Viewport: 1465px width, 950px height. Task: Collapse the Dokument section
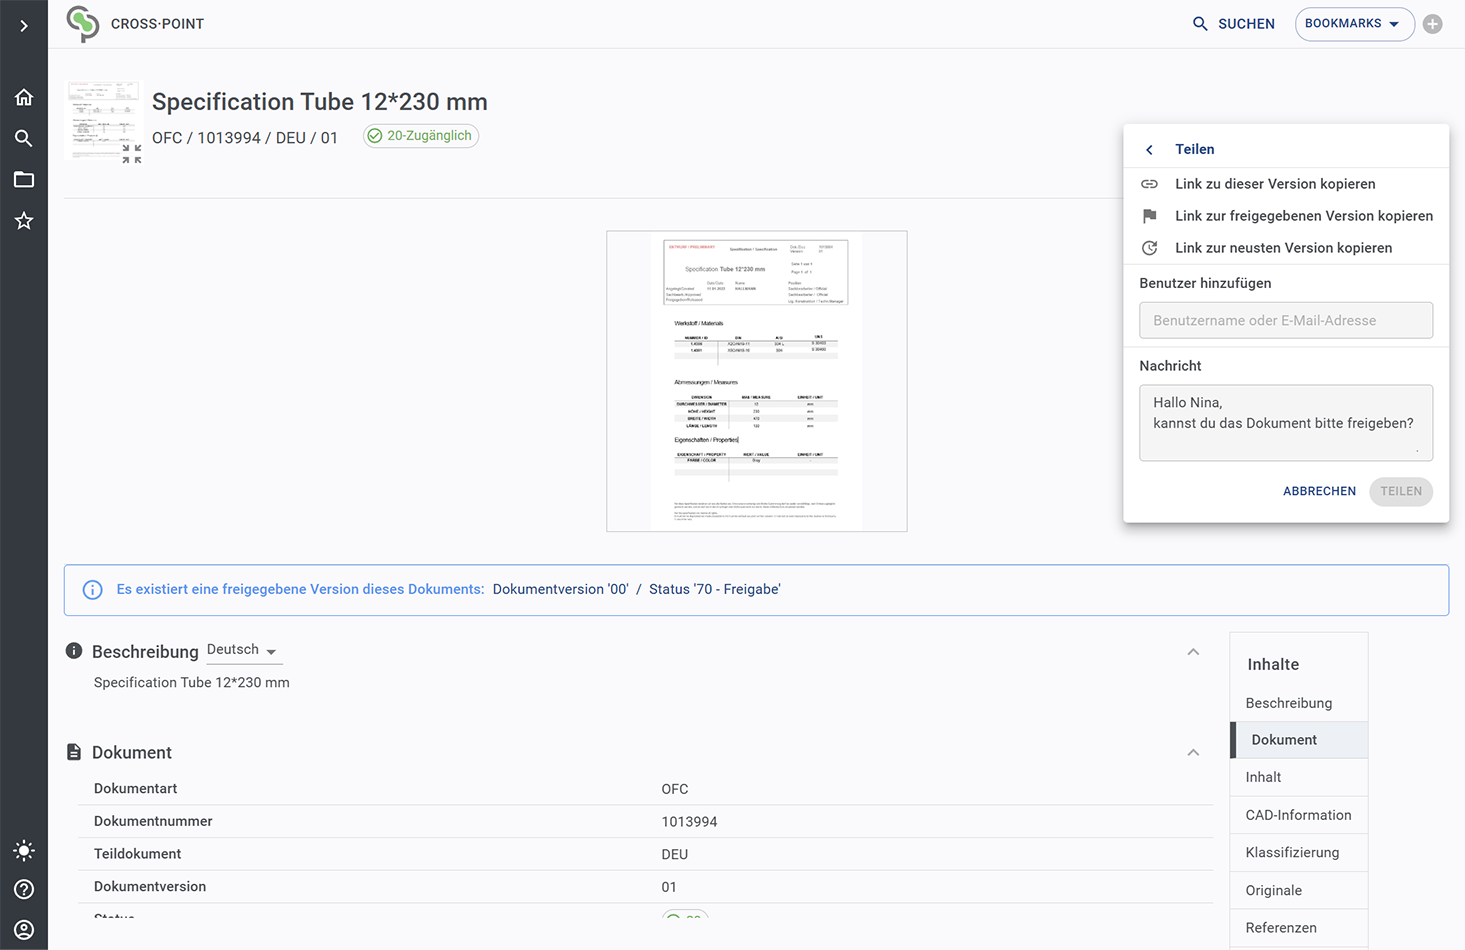[x=1193, y=752]
